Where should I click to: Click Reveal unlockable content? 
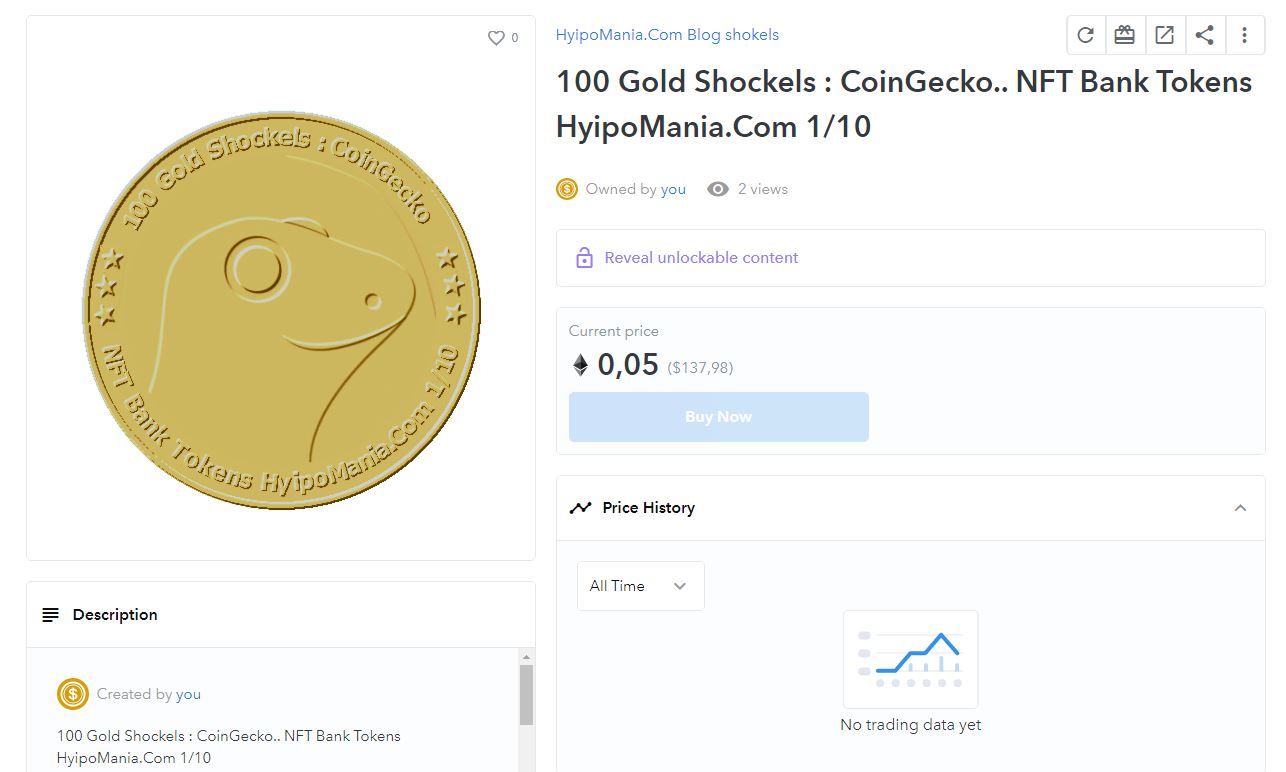click(701, 258)
